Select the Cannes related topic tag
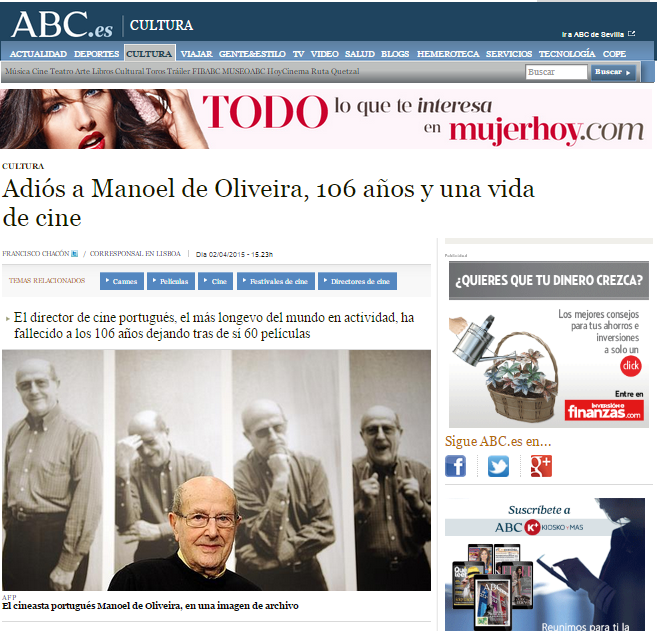The height and width of the screenshot is (631, 657). pos(122,281)
